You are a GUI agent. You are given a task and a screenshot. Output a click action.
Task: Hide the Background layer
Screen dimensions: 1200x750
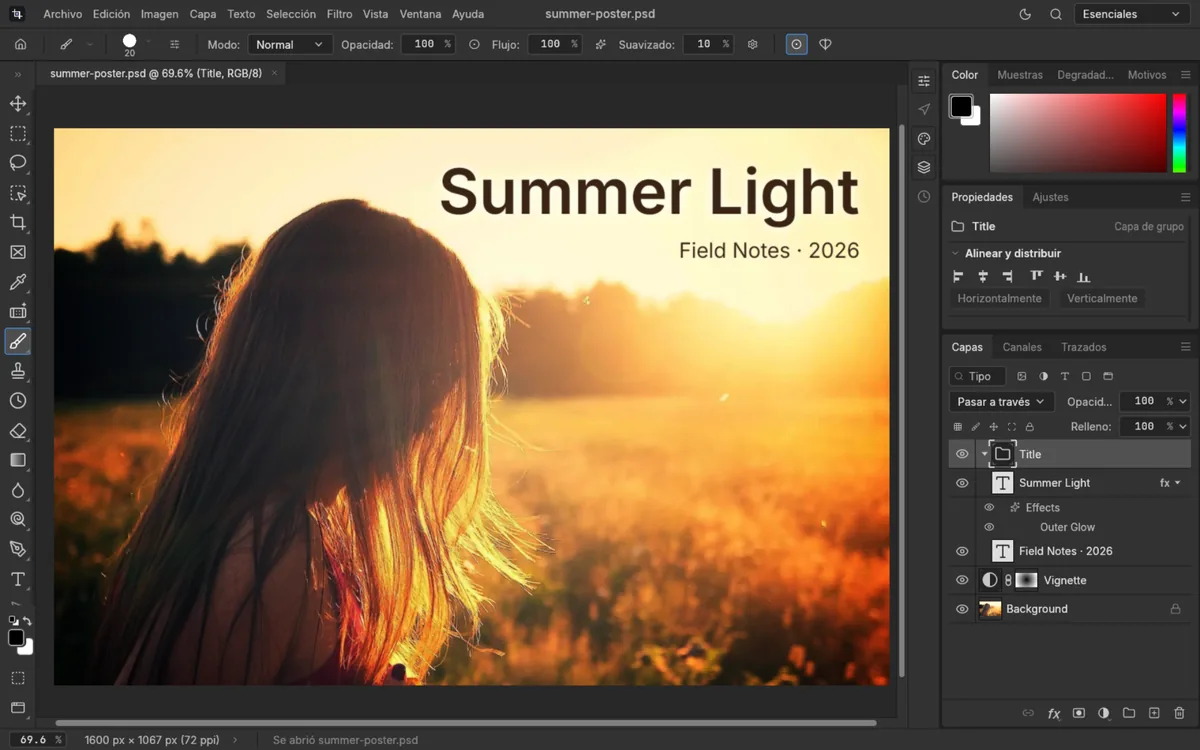pos(962,609)
